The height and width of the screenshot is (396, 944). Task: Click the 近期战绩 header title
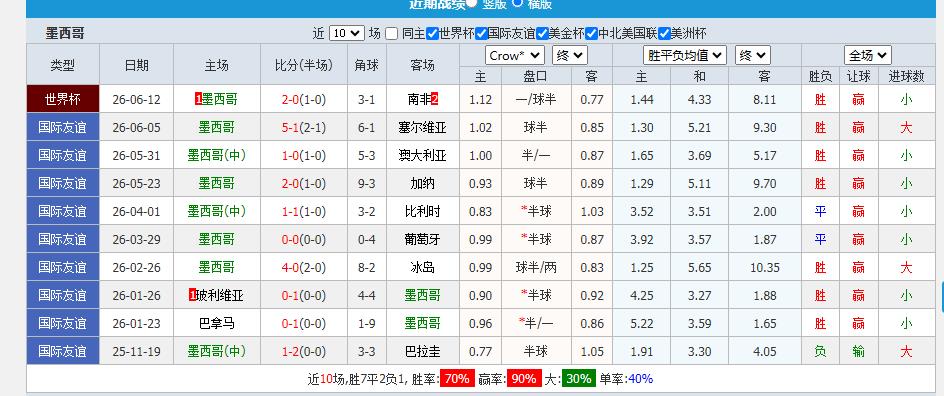click(437, 4)
